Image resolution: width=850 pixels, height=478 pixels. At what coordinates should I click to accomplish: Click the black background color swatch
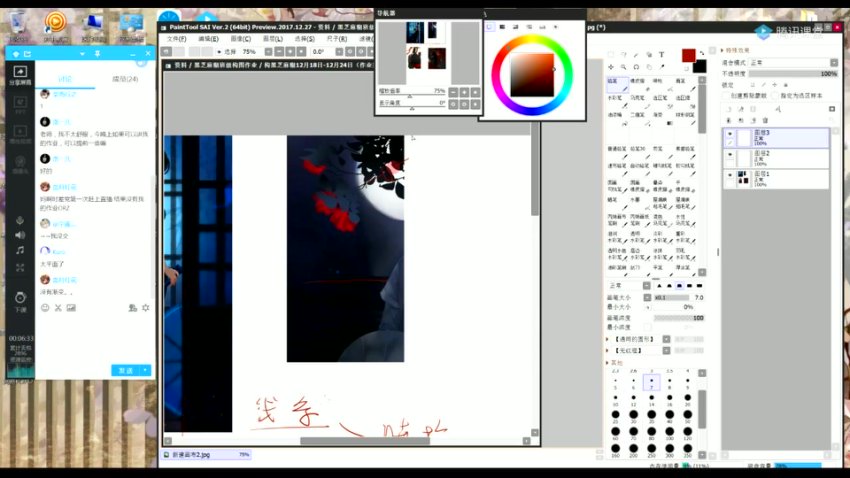click(x=699, y=67)
